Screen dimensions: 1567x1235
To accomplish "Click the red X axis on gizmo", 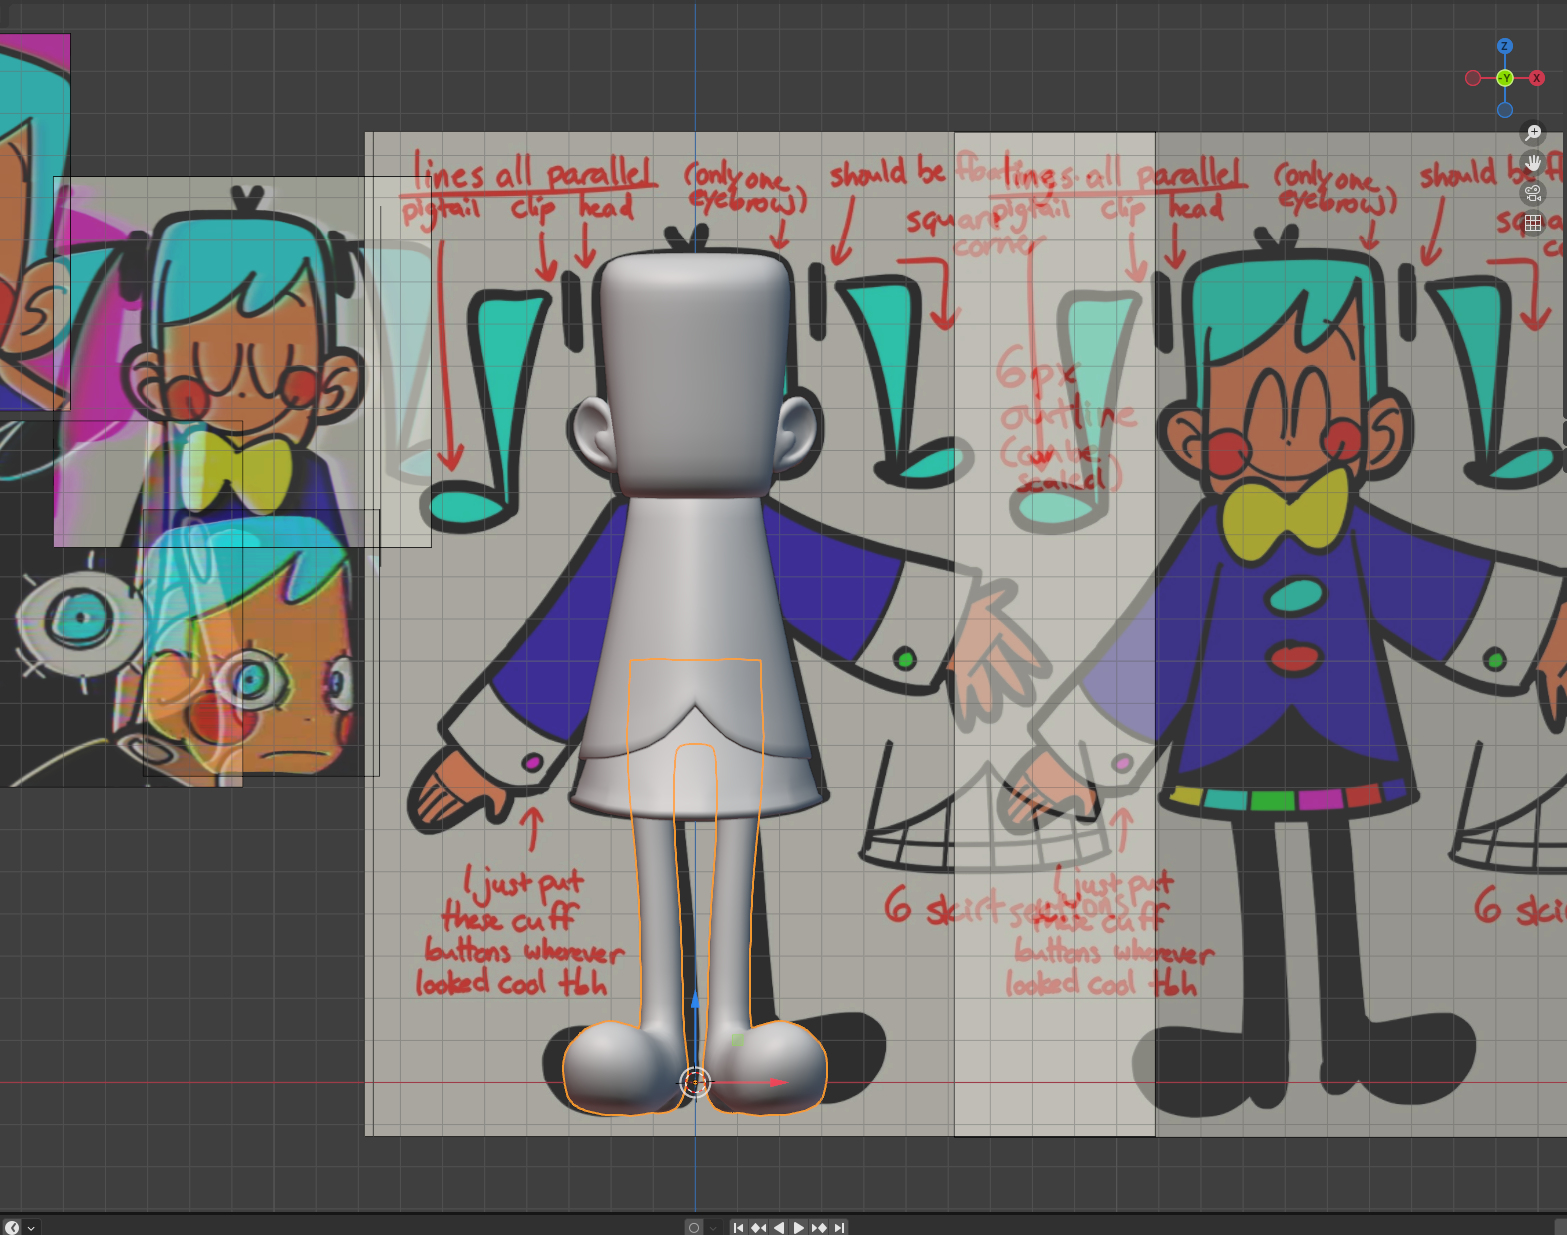I will click(1537, 78).
